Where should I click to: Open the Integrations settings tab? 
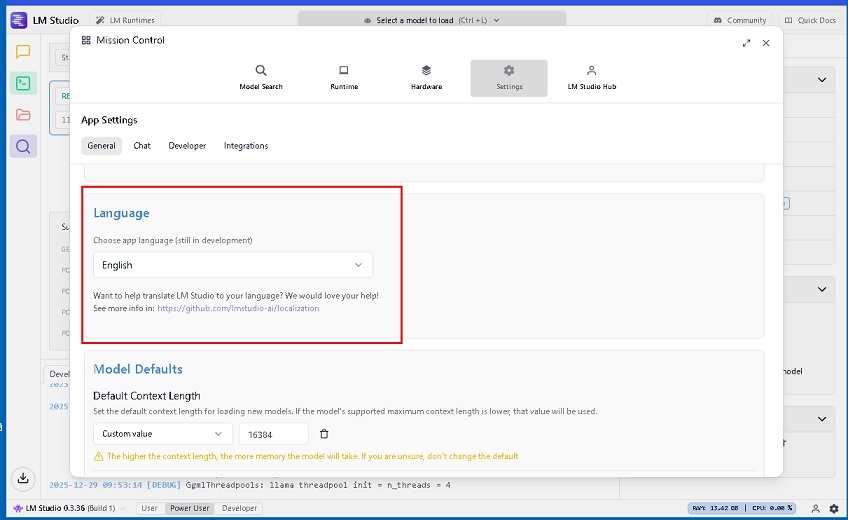(246, 146)
